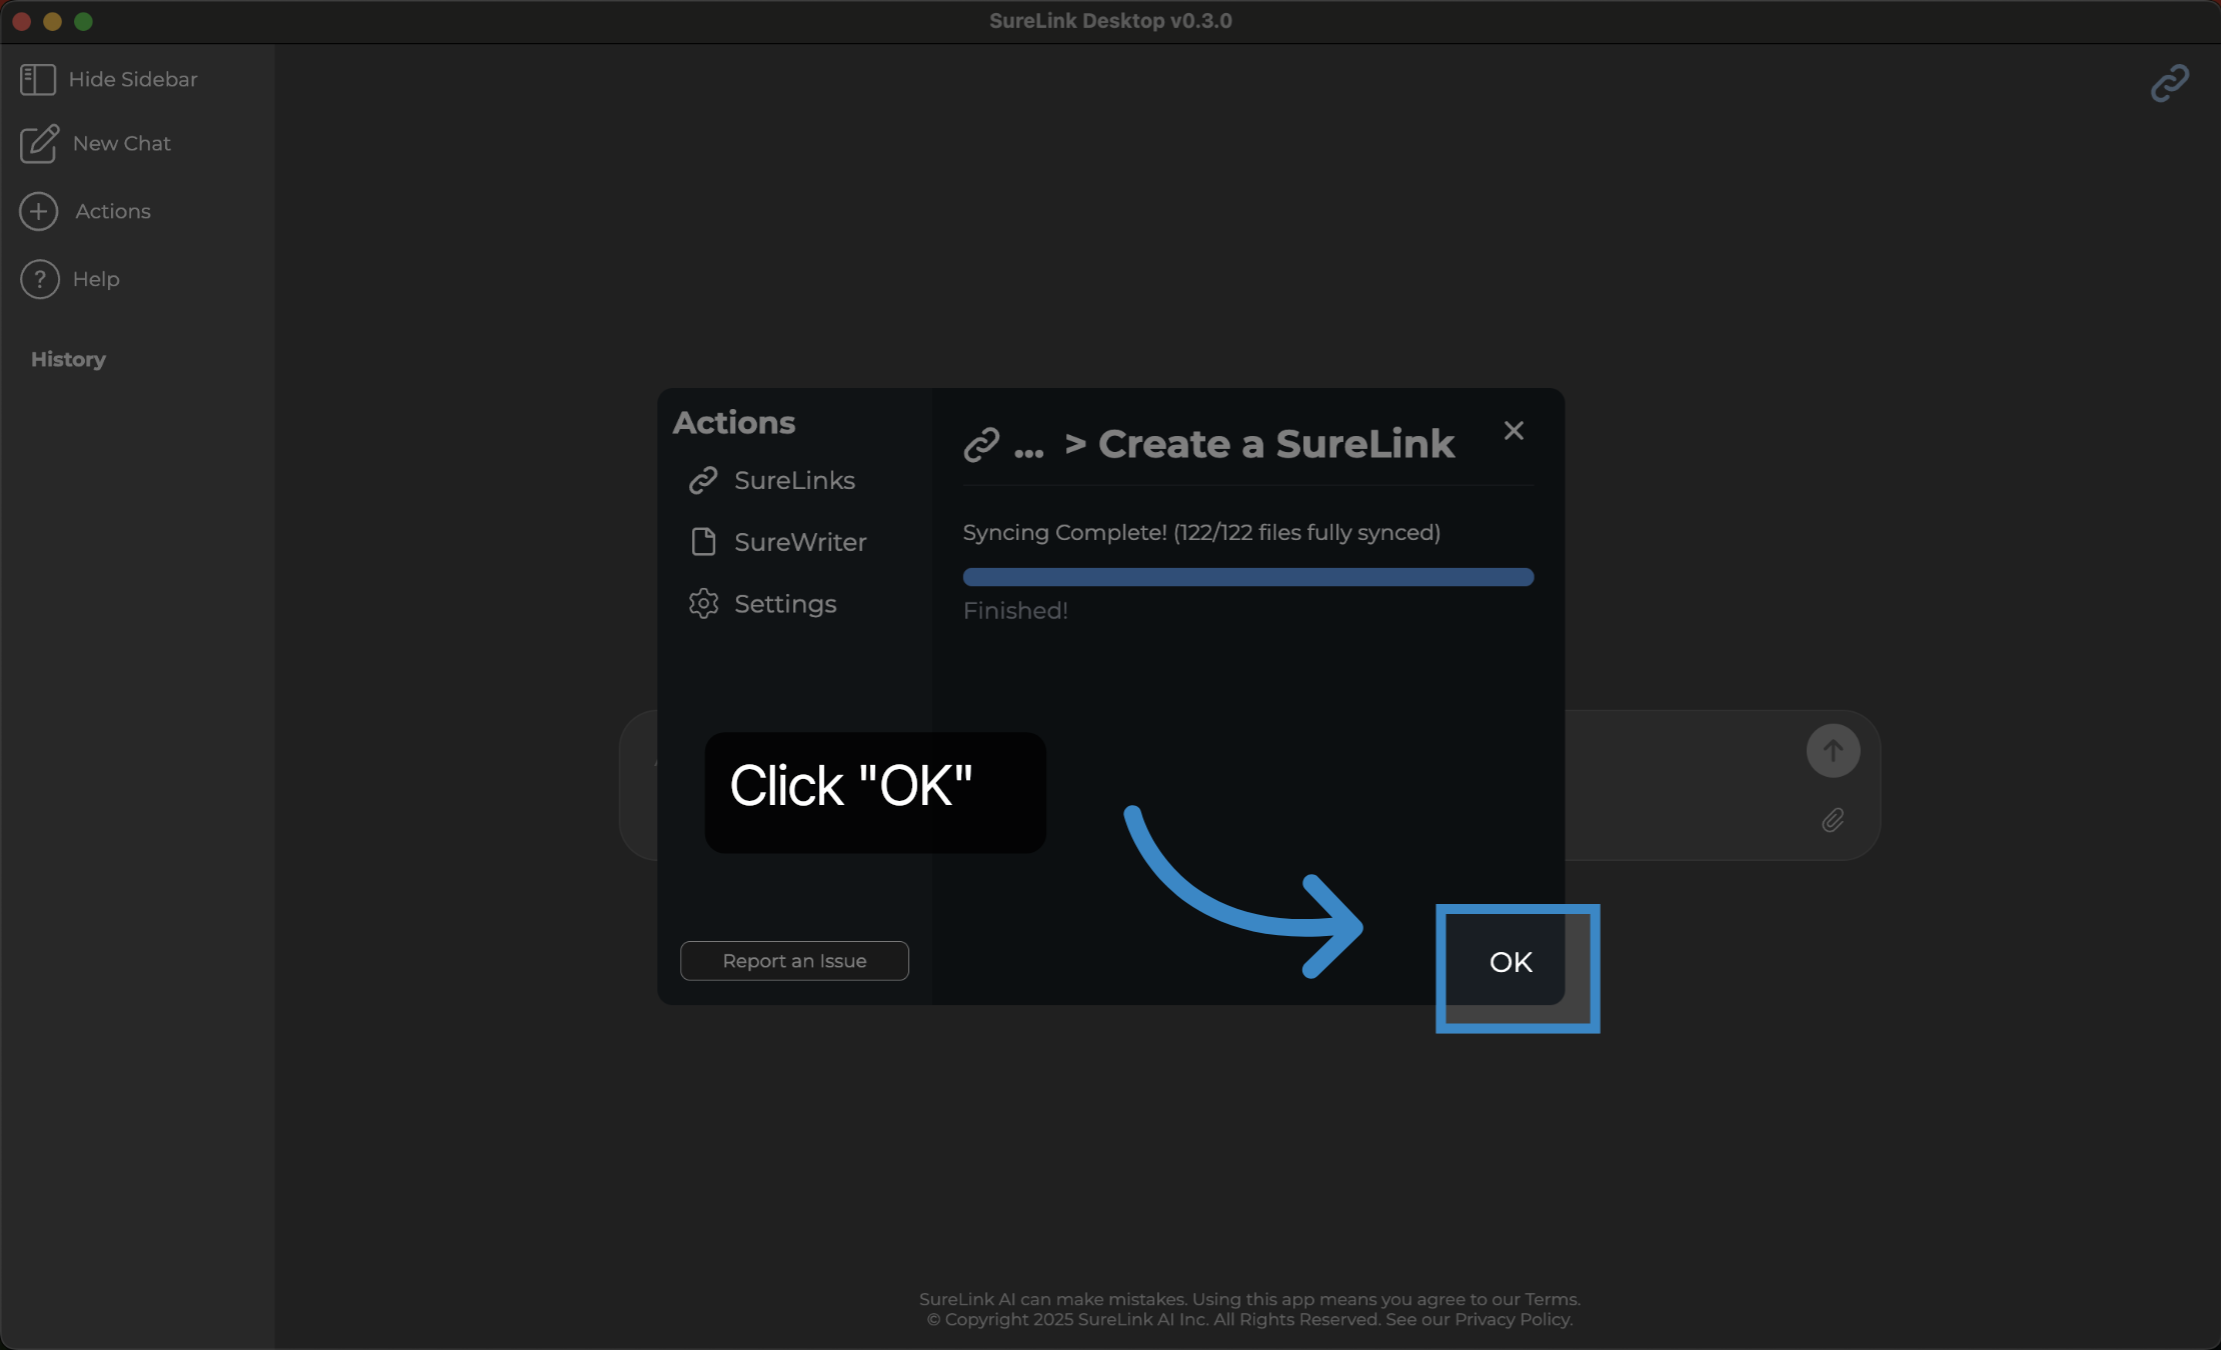Click the paperclip attachment icon
The height and width of the screenshot is (1350, 2221).
pyautogui.click(x=1832, y=821)
